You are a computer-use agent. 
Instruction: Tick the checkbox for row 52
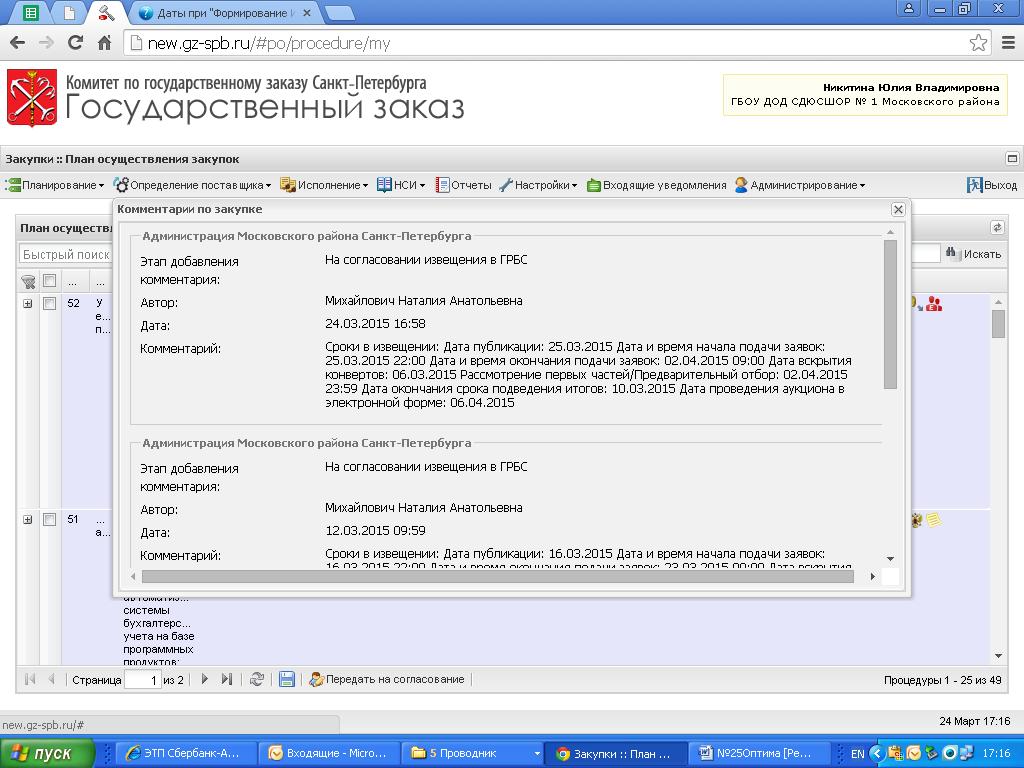click(x=50, y=304)
